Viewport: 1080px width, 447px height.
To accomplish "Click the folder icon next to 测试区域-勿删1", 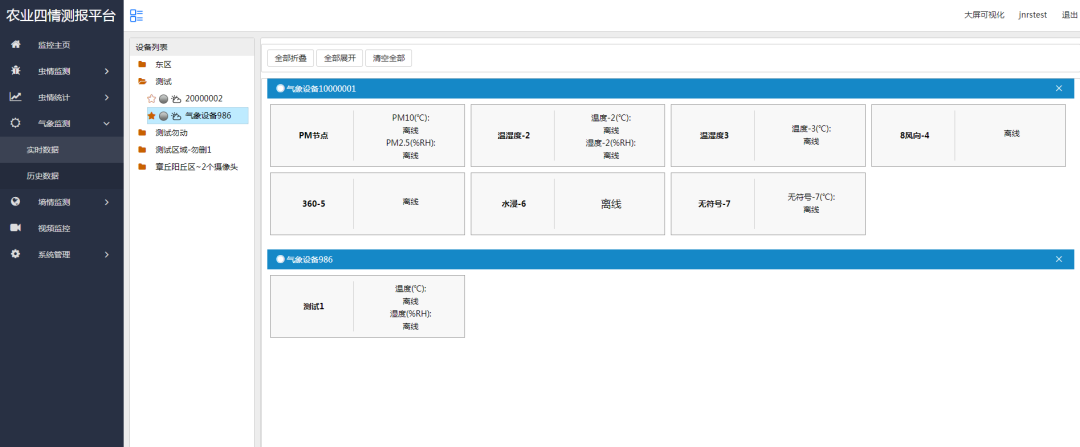I will pyautogui.click(x=142, y=149).
